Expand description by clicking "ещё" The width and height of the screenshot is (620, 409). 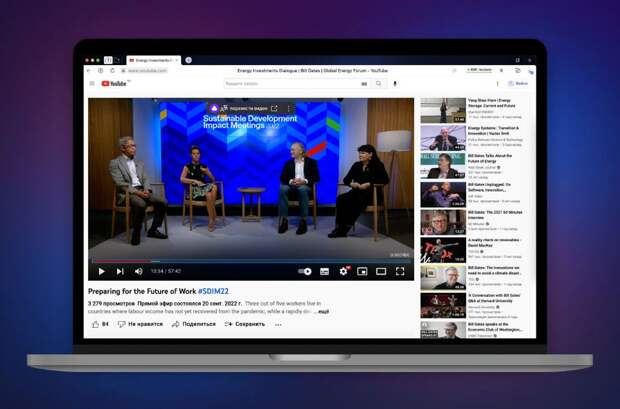(x=325, y=311)
